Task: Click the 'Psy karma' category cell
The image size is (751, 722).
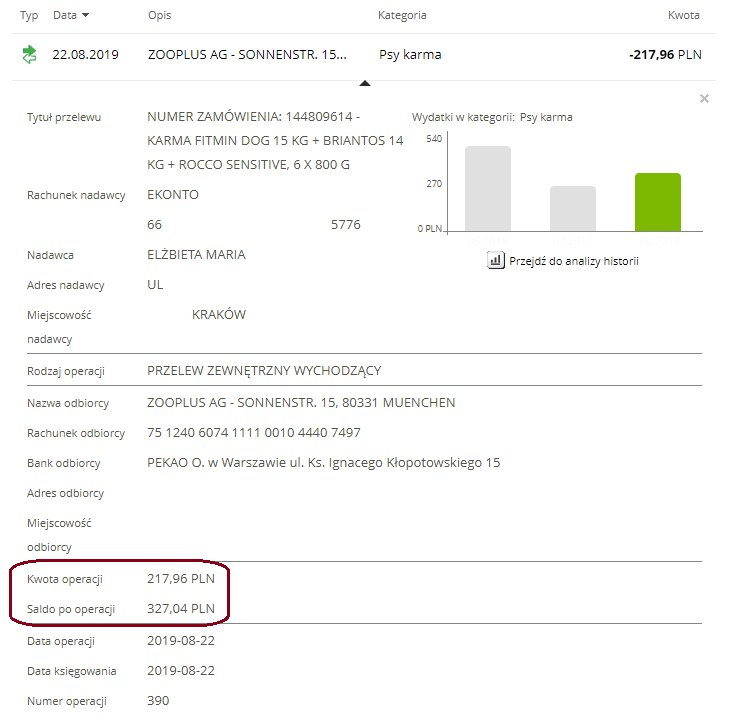Action: pyautogui.click(x=410, y=55)
